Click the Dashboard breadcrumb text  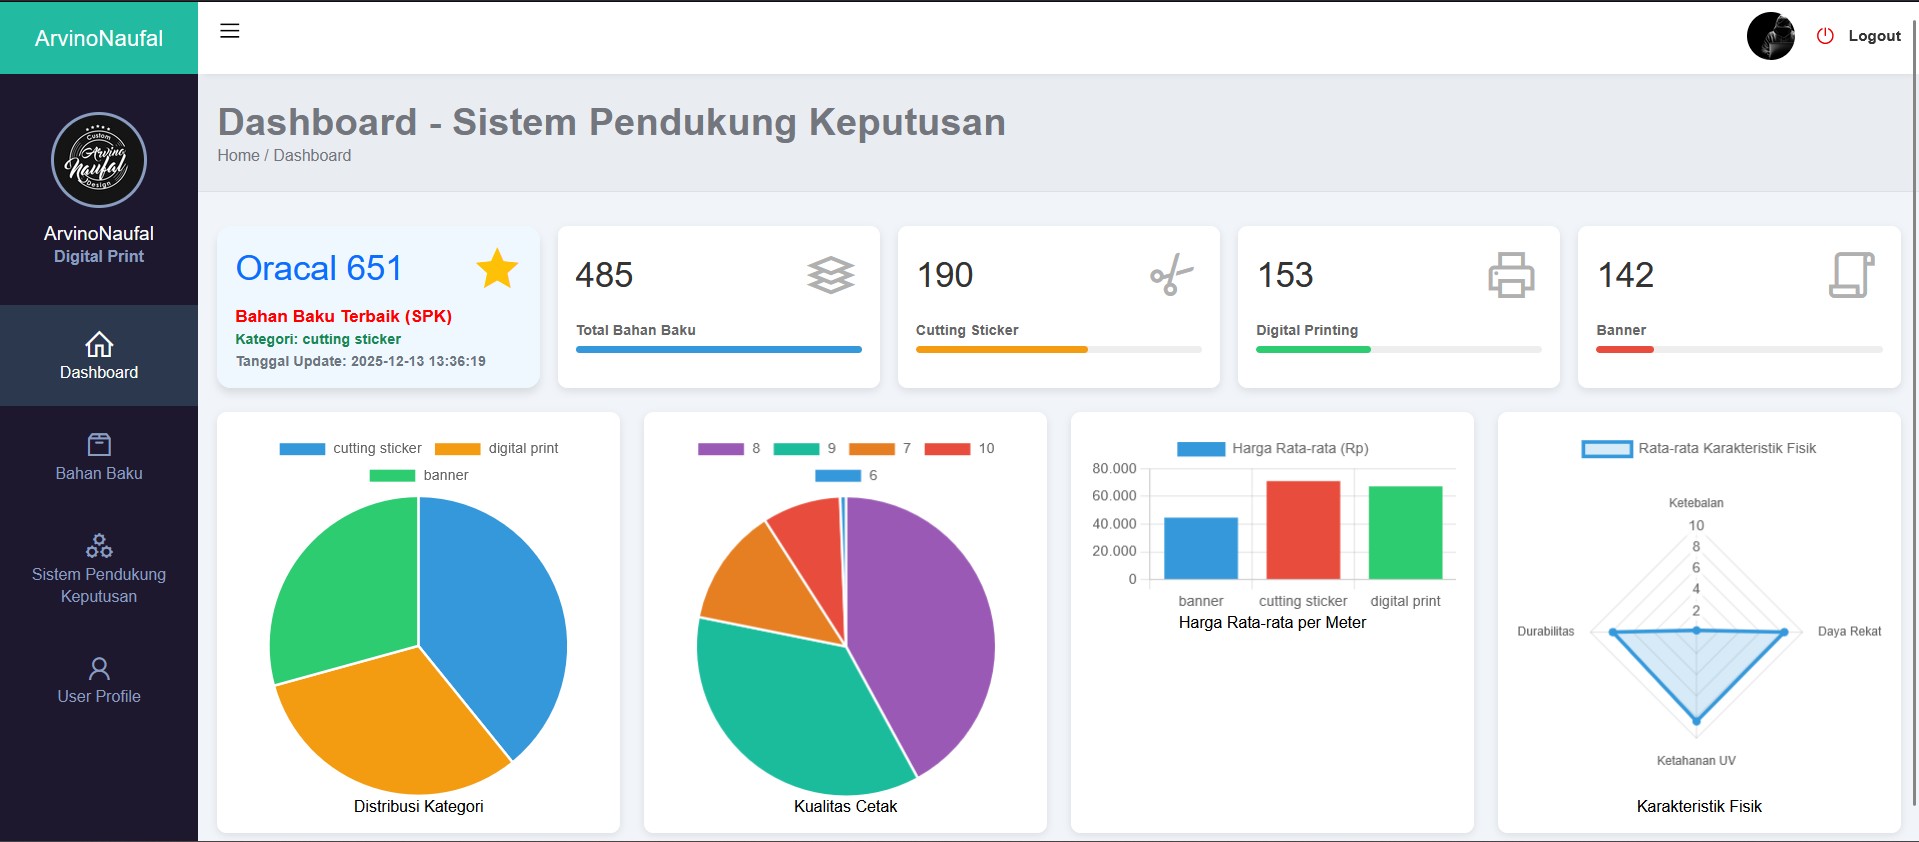[312, 155]
